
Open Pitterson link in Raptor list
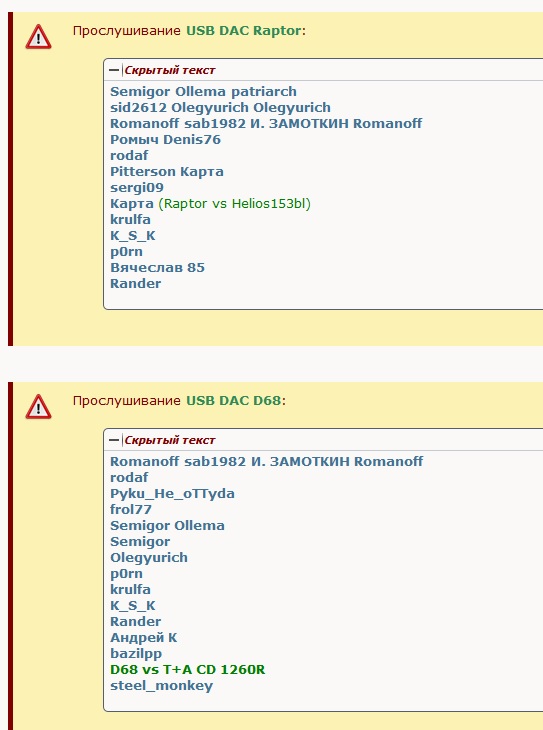click(x=143, y=172)
